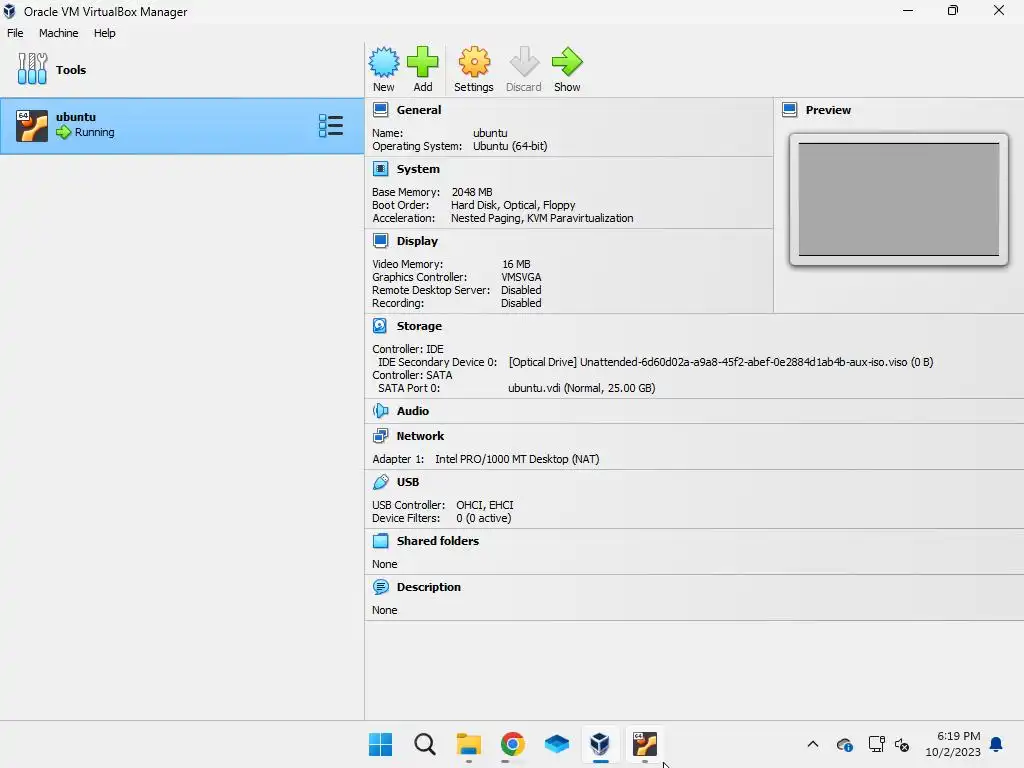Open the Audio section heading link
The width and height of the screenshot is (1024, 768).
413,410
